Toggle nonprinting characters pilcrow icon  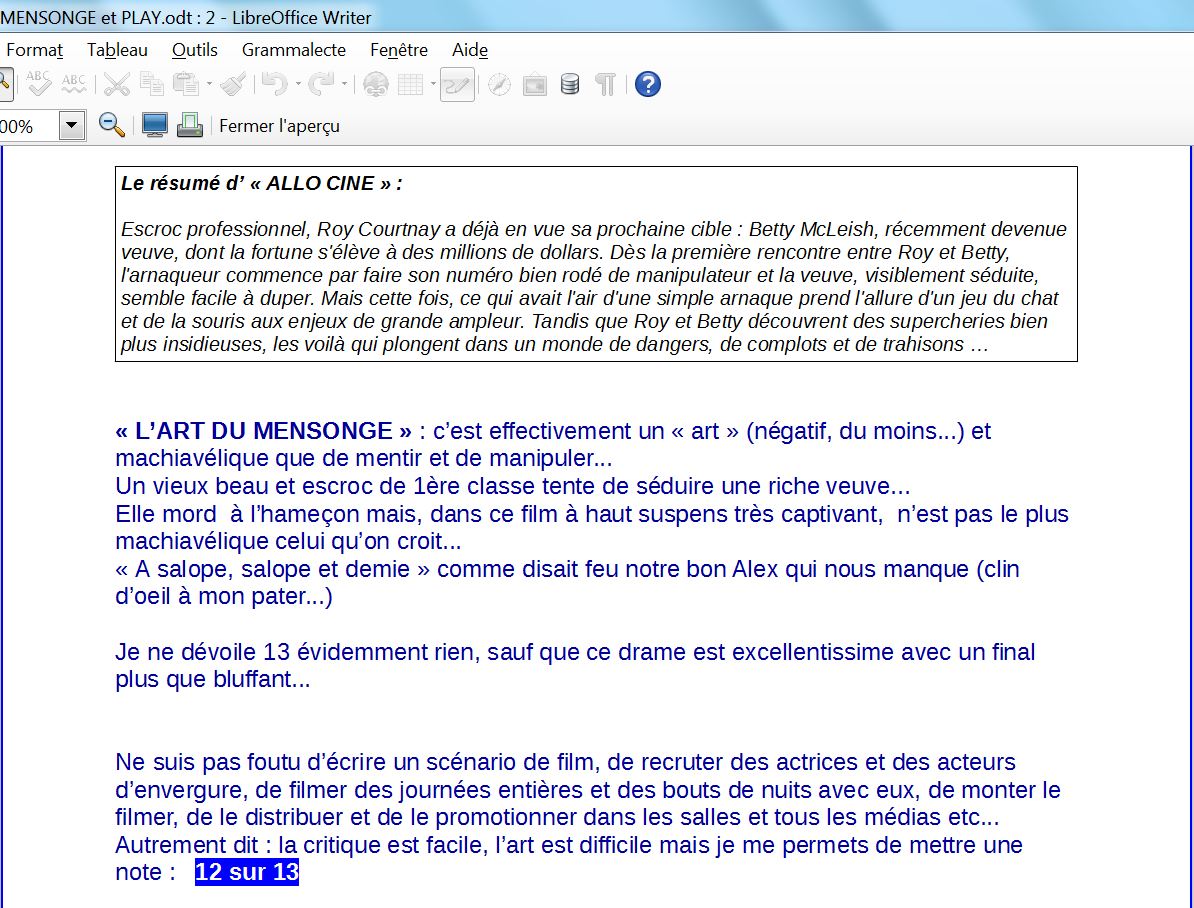pos(605,84)
